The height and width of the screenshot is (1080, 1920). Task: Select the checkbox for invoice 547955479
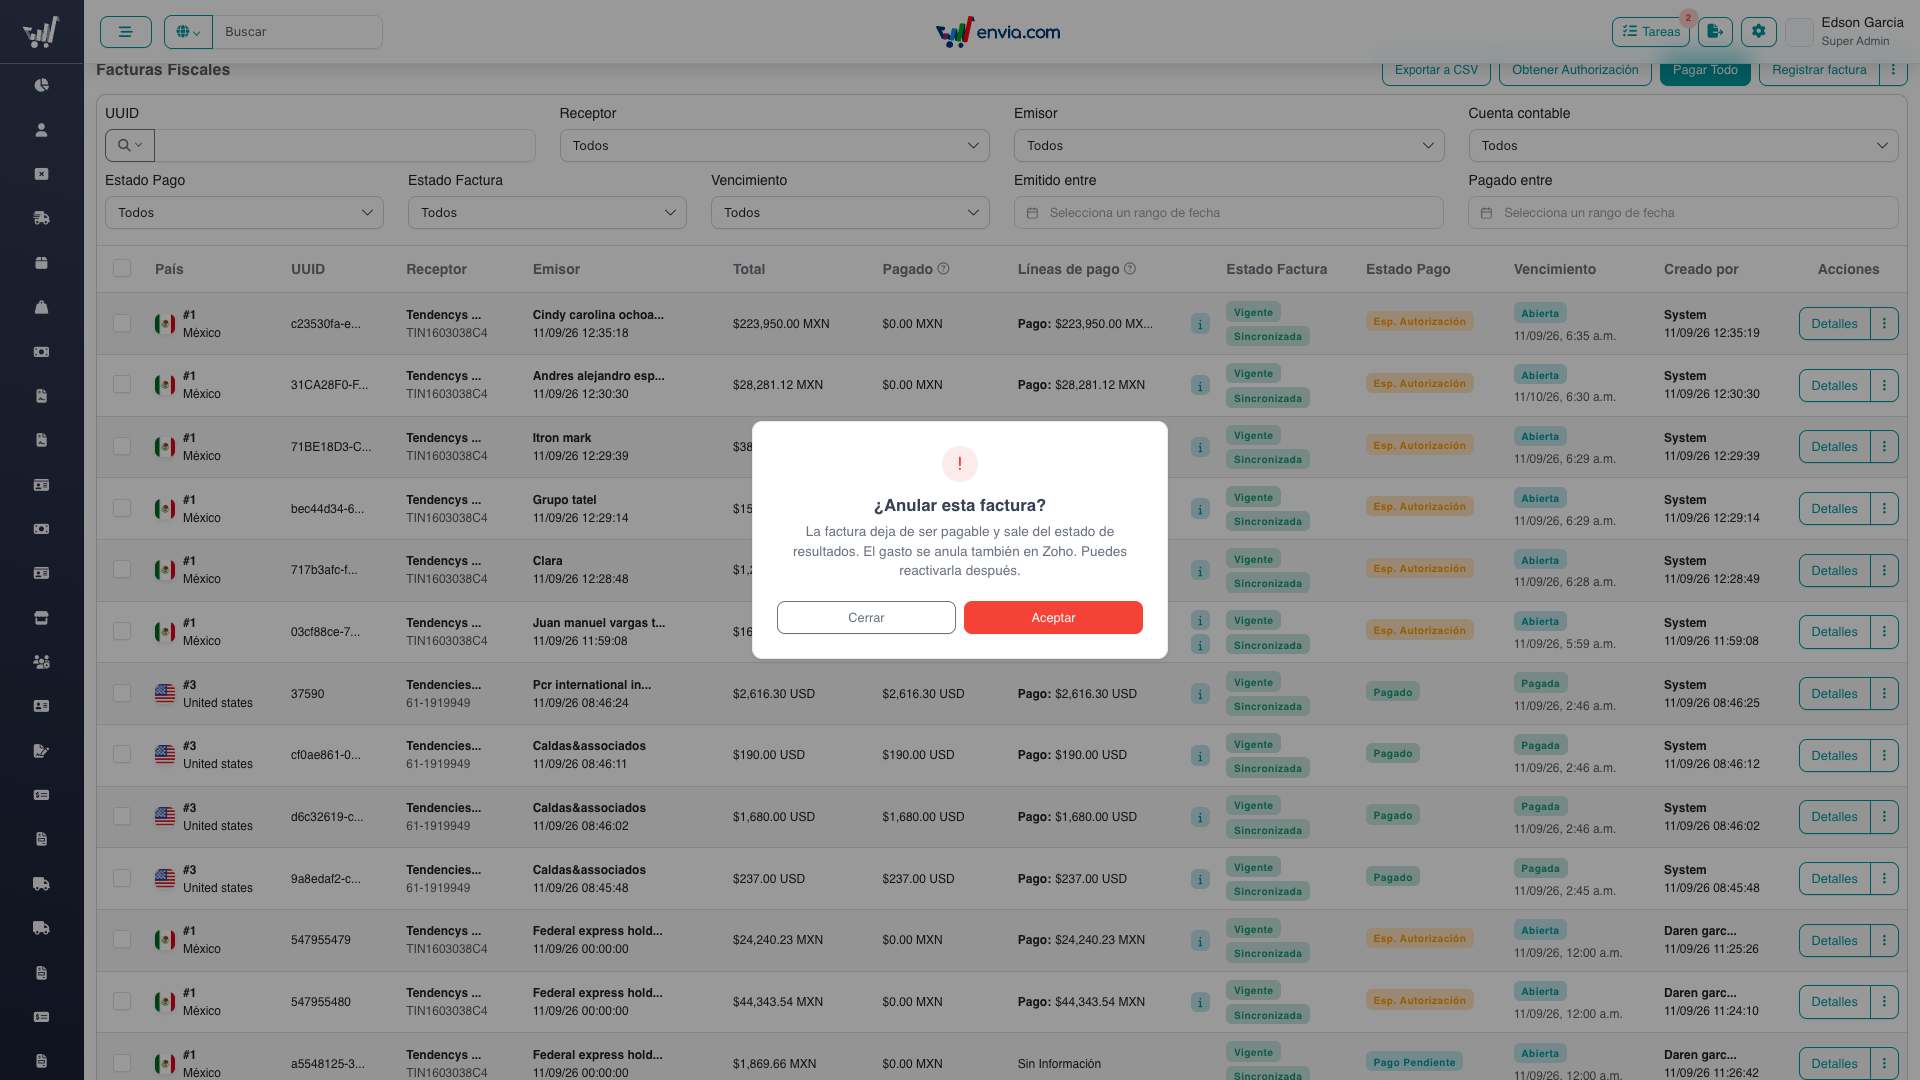(x=122, y=939)
